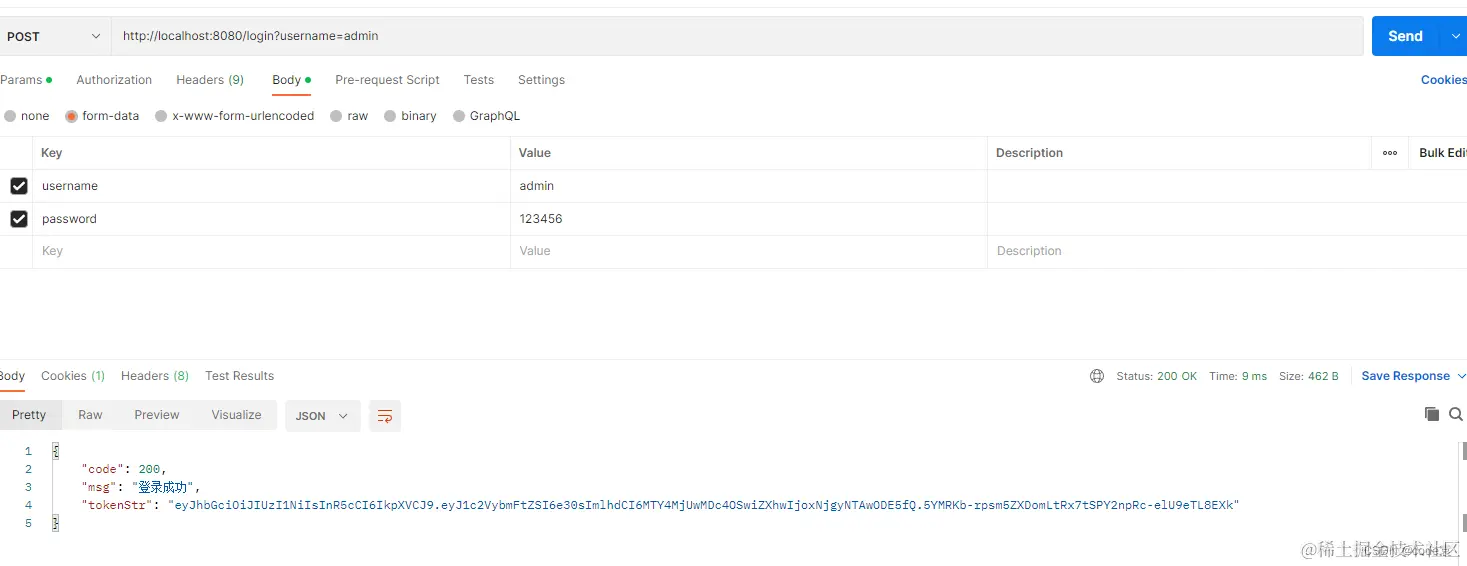This screenshot has height=566, width=1467.
Task: Uncheck the password row checkbox
Action: 18,219
